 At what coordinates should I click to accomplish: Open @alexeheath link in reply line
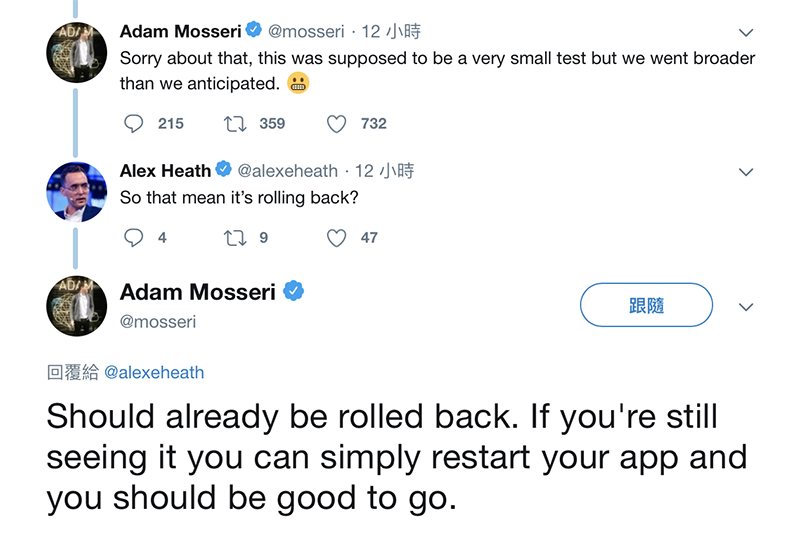(x=154, y=373)
